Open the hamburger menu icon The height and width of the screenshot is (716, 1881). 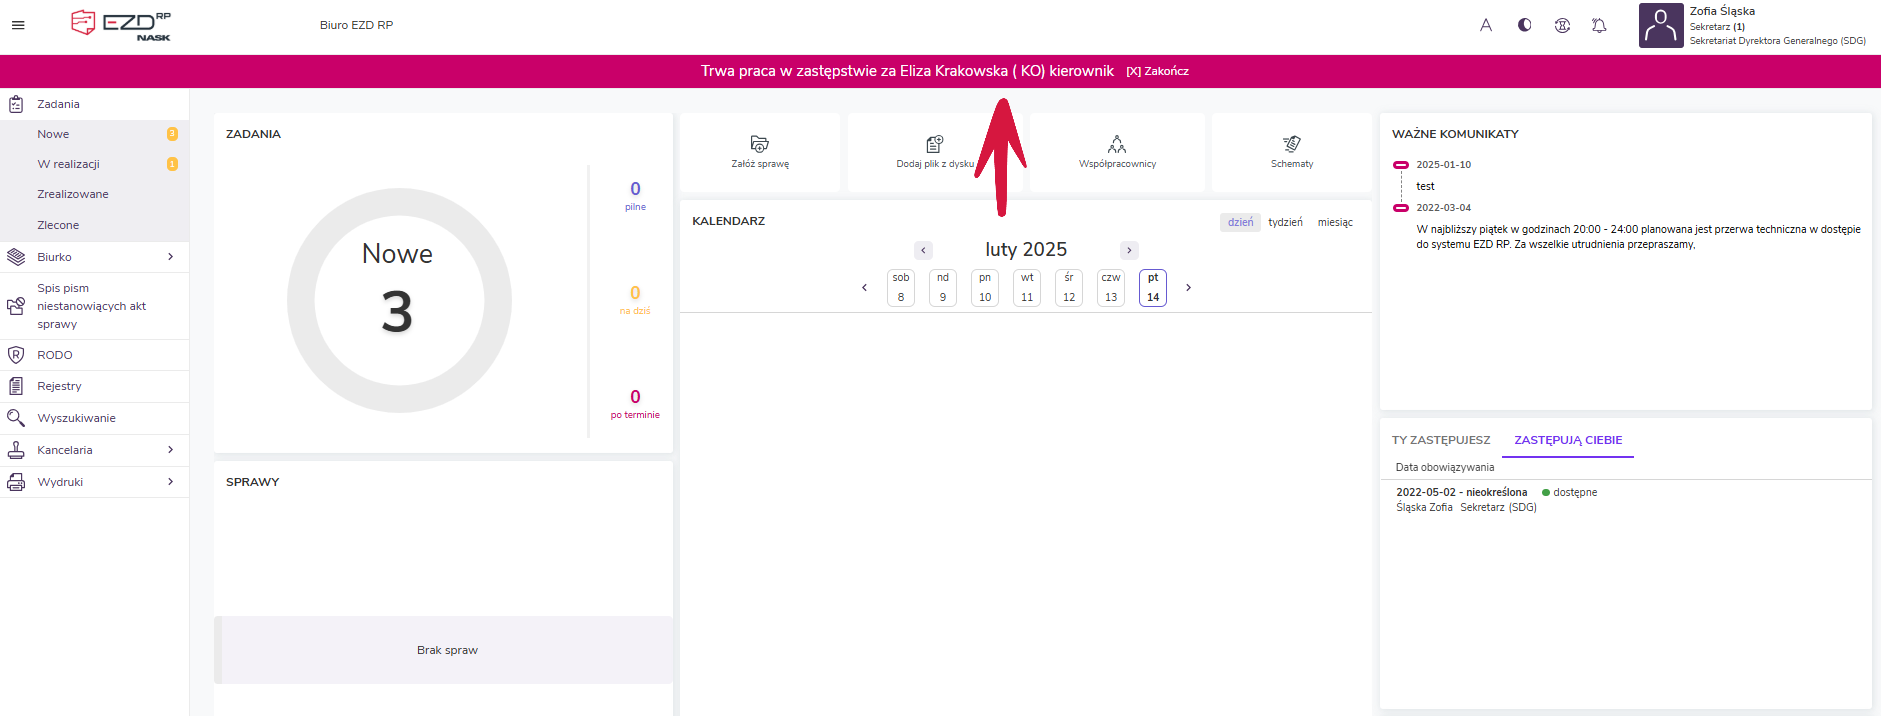(x=18, y=25)
